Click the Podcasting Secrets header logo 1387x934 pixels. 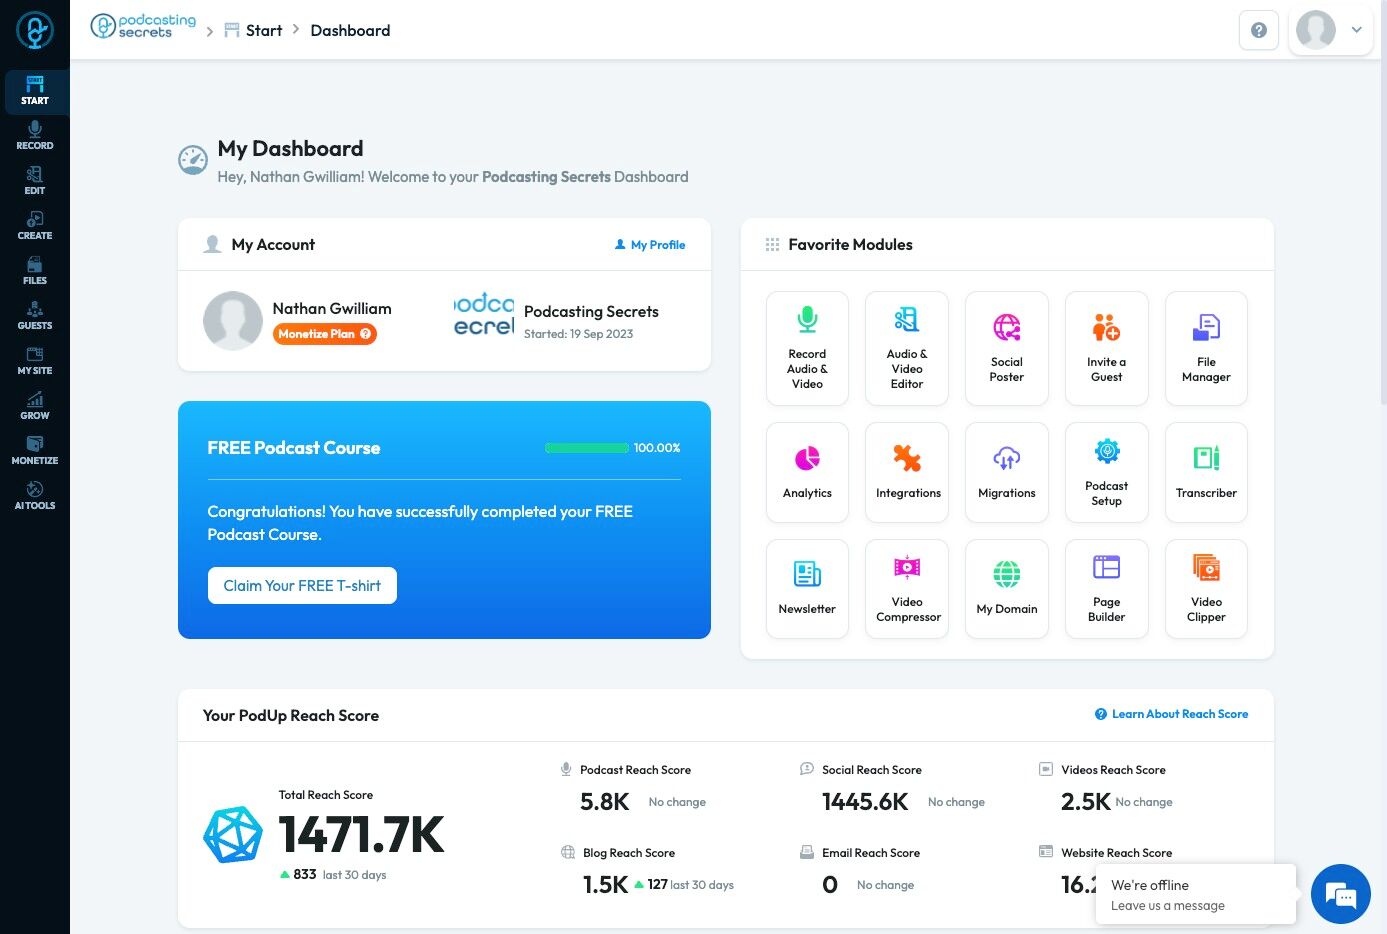[143, 26]
